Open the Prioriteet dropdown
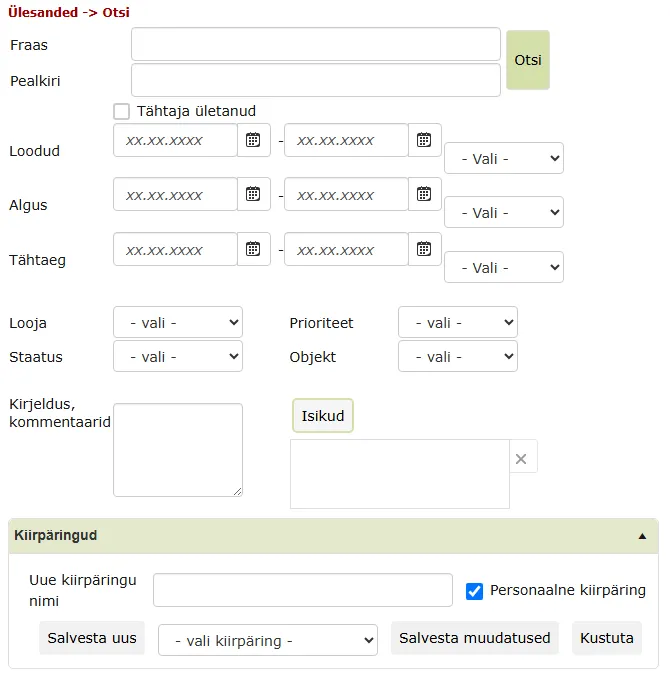Screen dimensions: 670x680 tap(458, 322)
